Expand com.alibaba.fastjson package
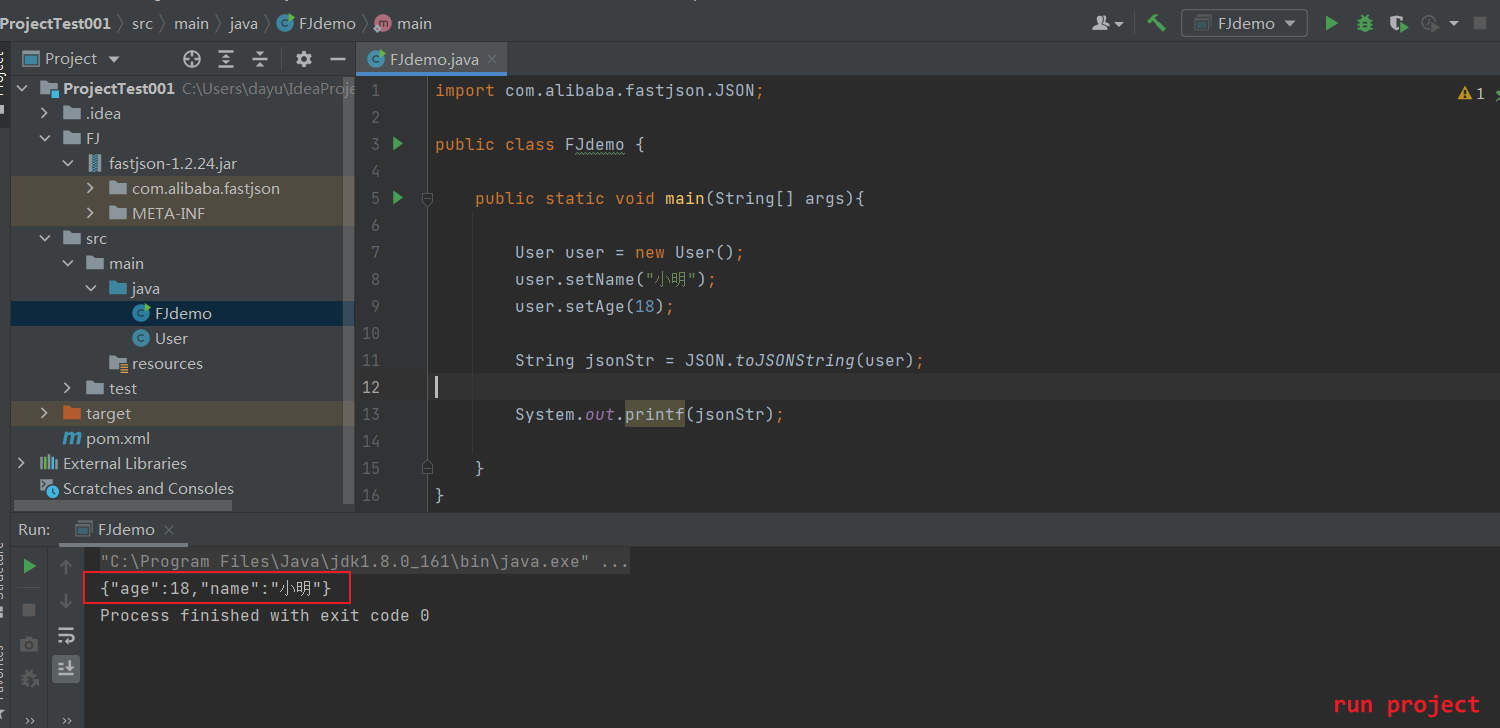Viewport: 1500px width, 728px height. (x=90, y=188)
